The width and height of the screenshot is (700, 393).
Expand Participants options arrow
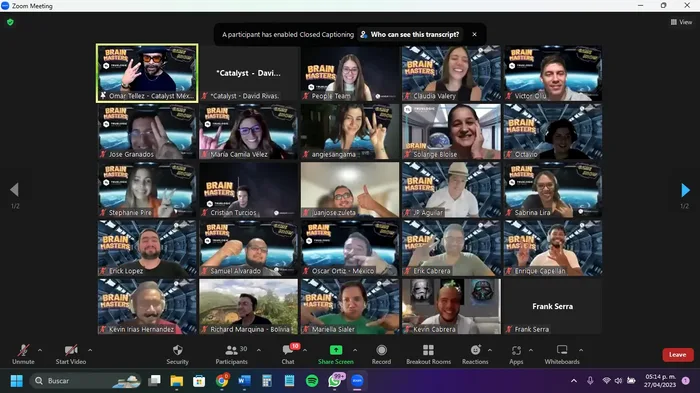click(258, 350)
